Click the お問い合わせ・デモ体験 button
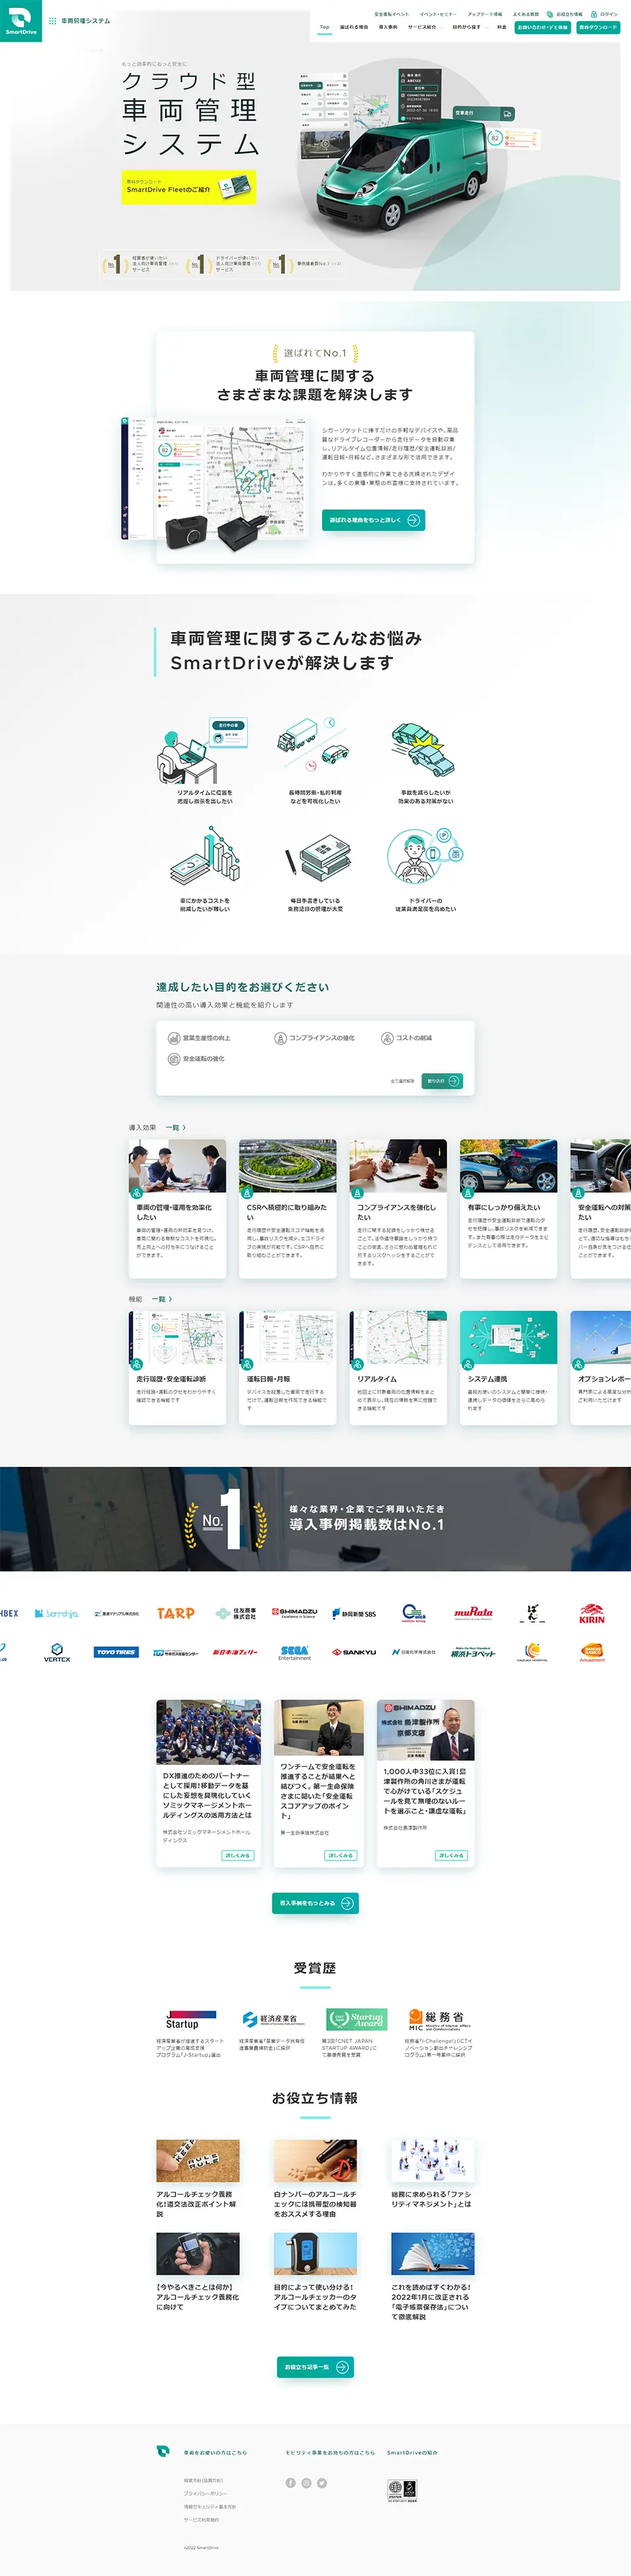 click(542, 27)
